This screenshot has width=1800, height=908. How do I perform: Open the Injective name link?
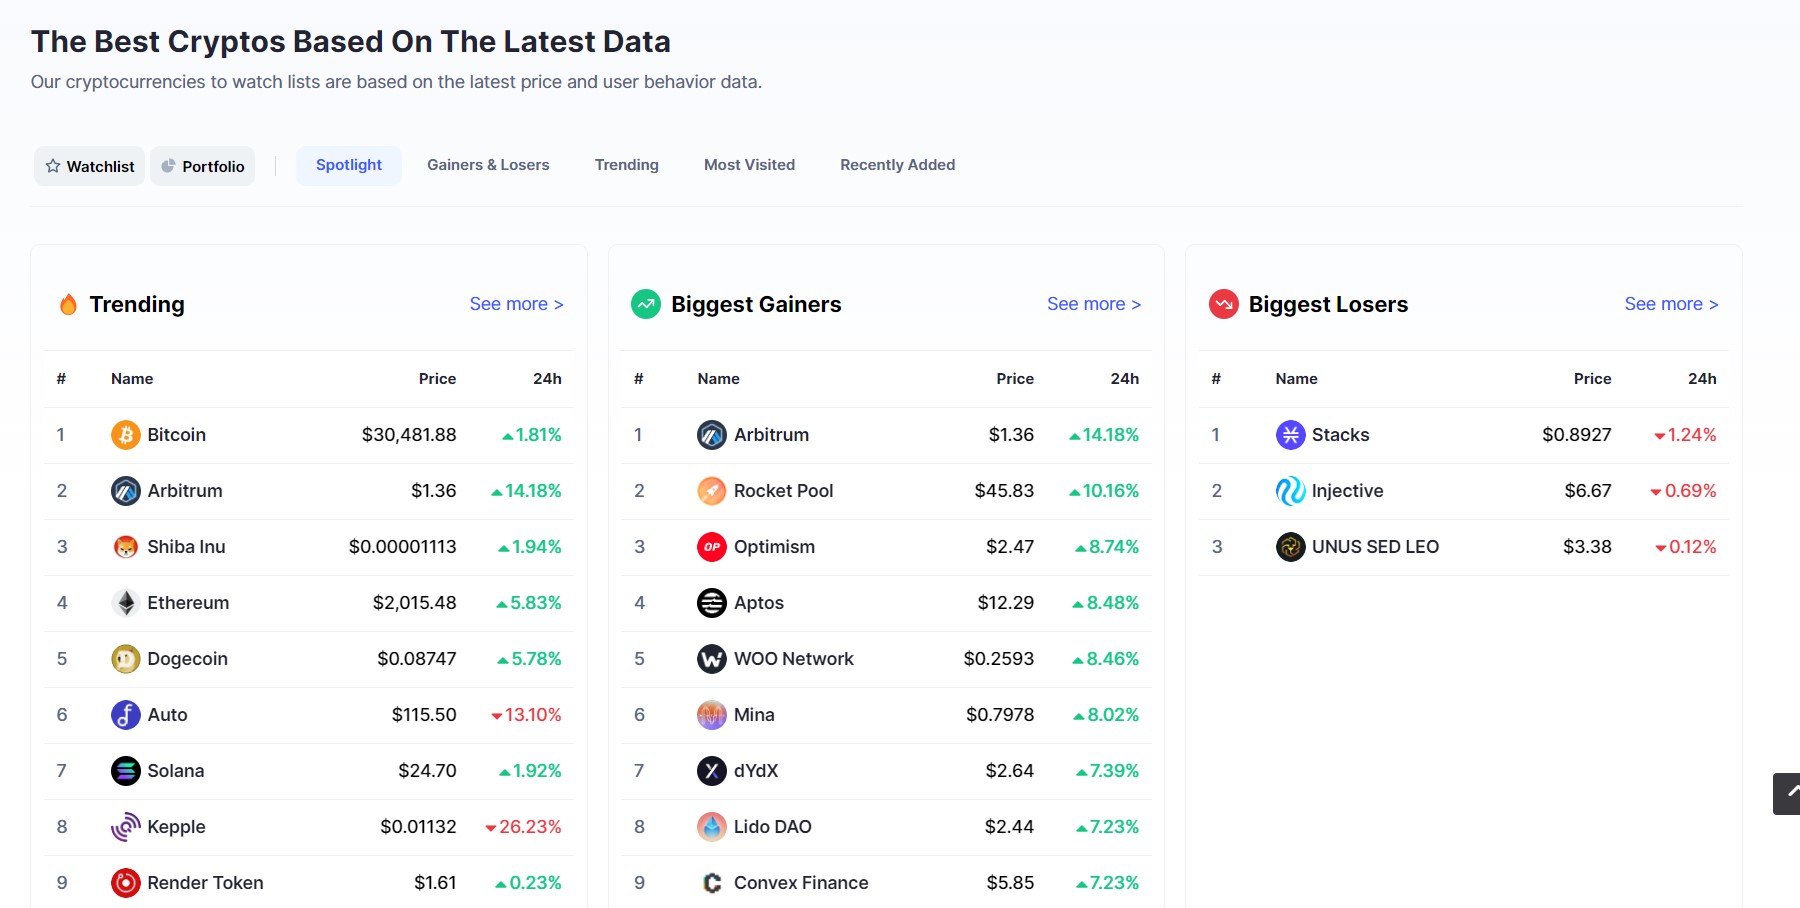1348,491
